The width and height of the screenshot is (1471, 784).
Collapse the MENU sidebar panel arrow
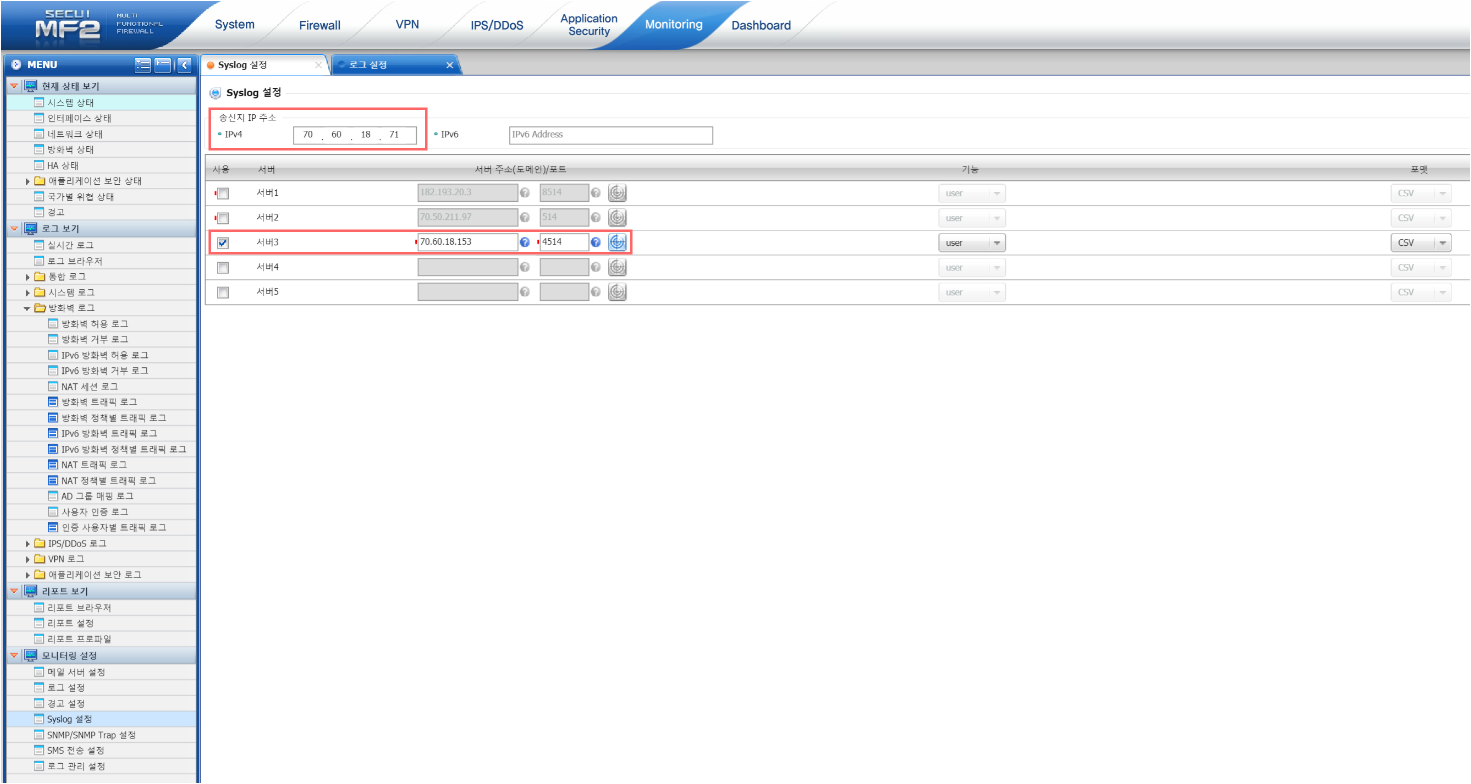click(183, 65)
